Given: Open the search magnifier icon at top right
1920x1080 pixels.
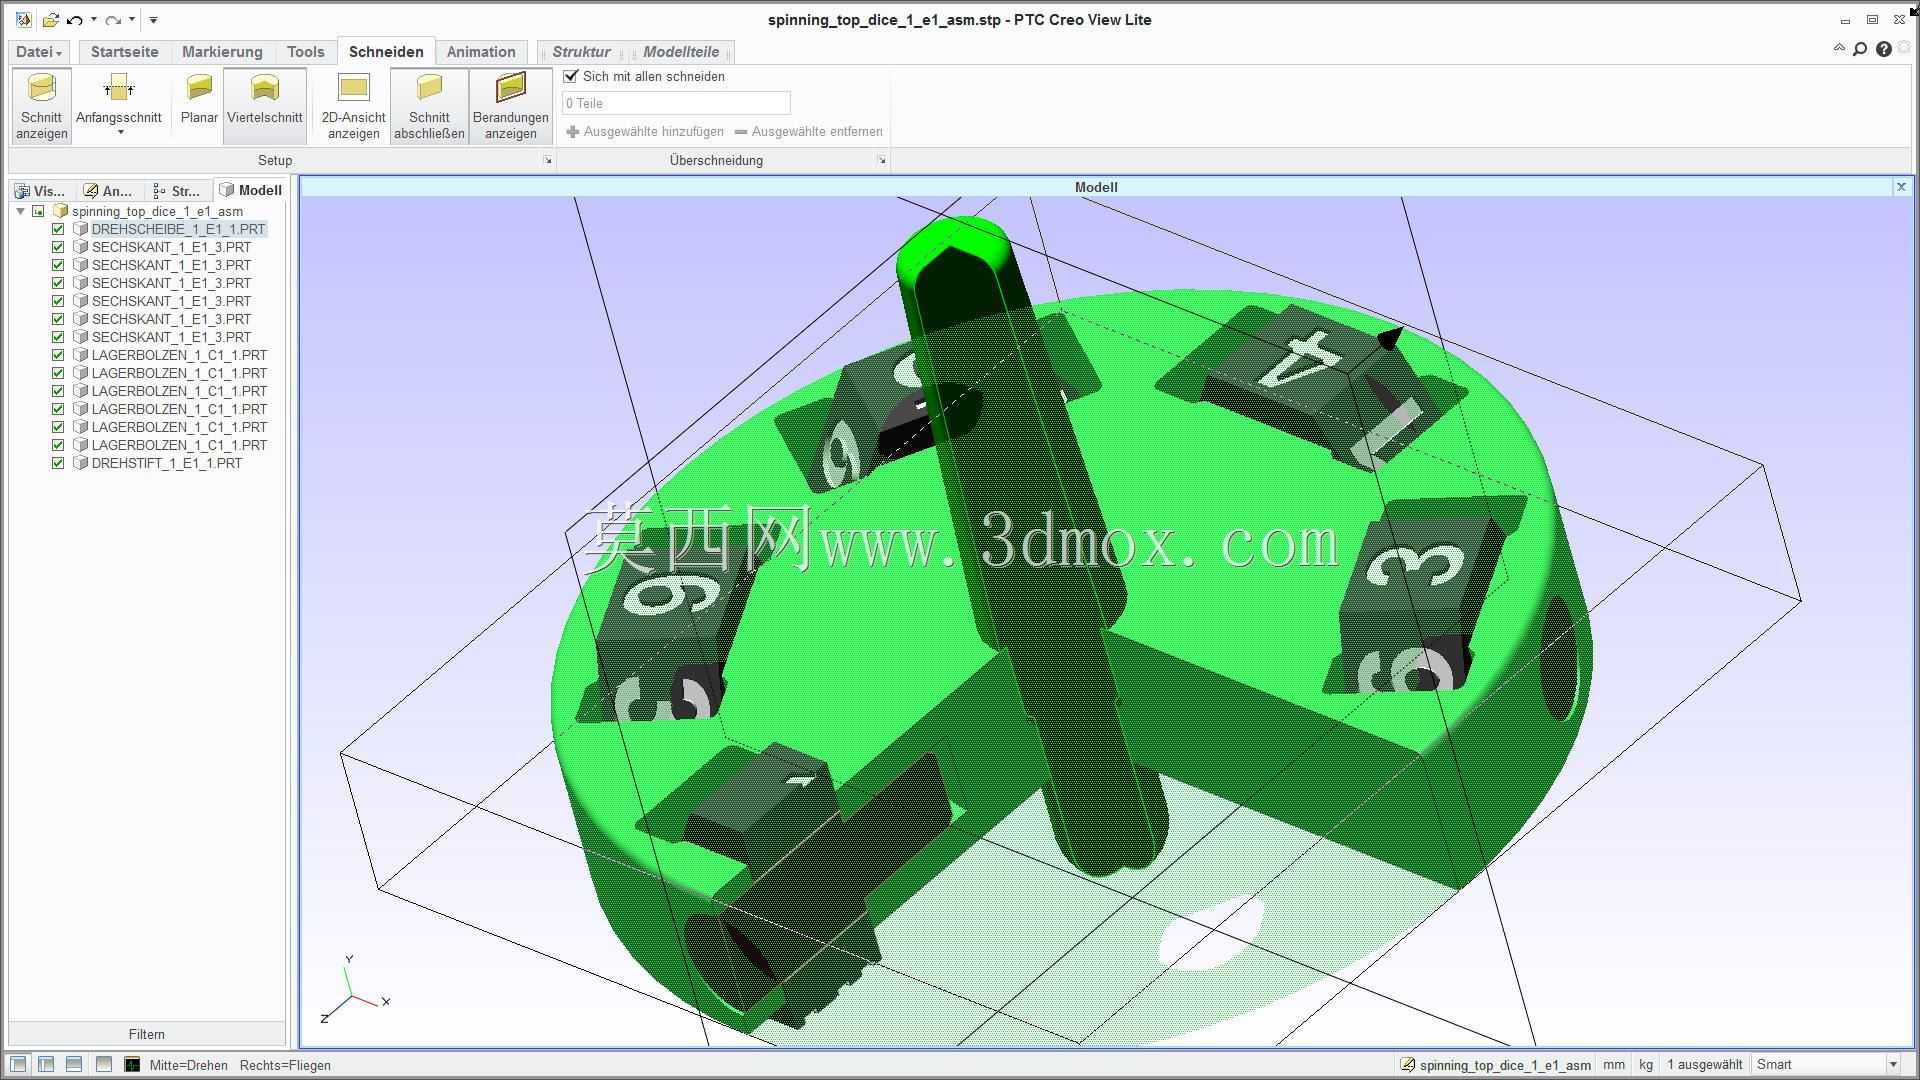Looking at the screenshot, I should click(x=1860, y=49).
